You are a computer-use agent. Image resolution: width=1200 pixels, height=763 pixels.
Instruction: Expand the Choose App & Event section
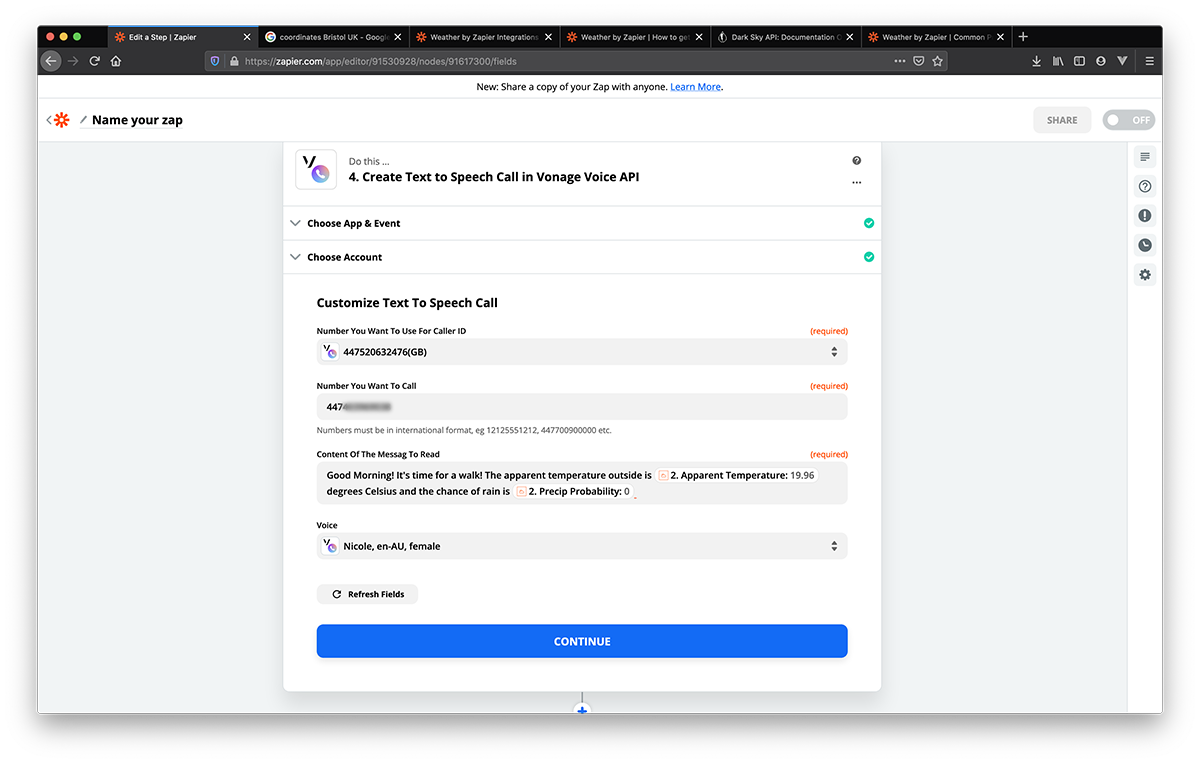pos(582,223)
